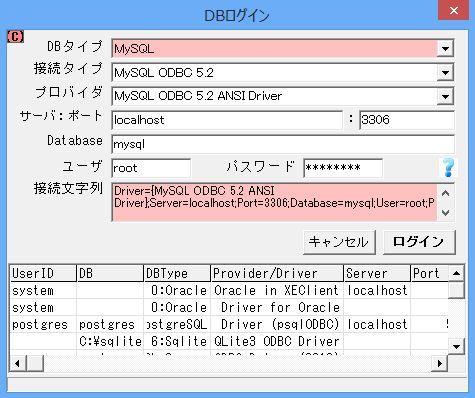Viewport: 475px width, 398px height.
Task: Open the DBタイプ dropdown arrow
Action: (x=445, y=49)
